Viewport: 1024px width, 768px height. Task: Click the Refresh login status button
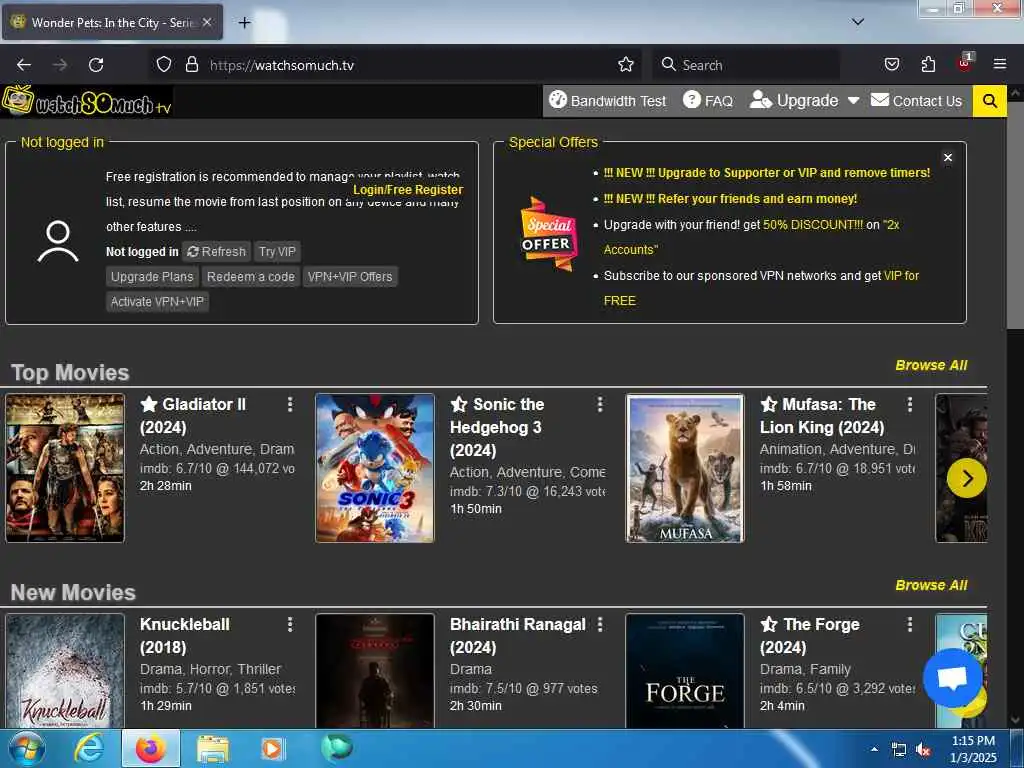[x=217, y=251]
